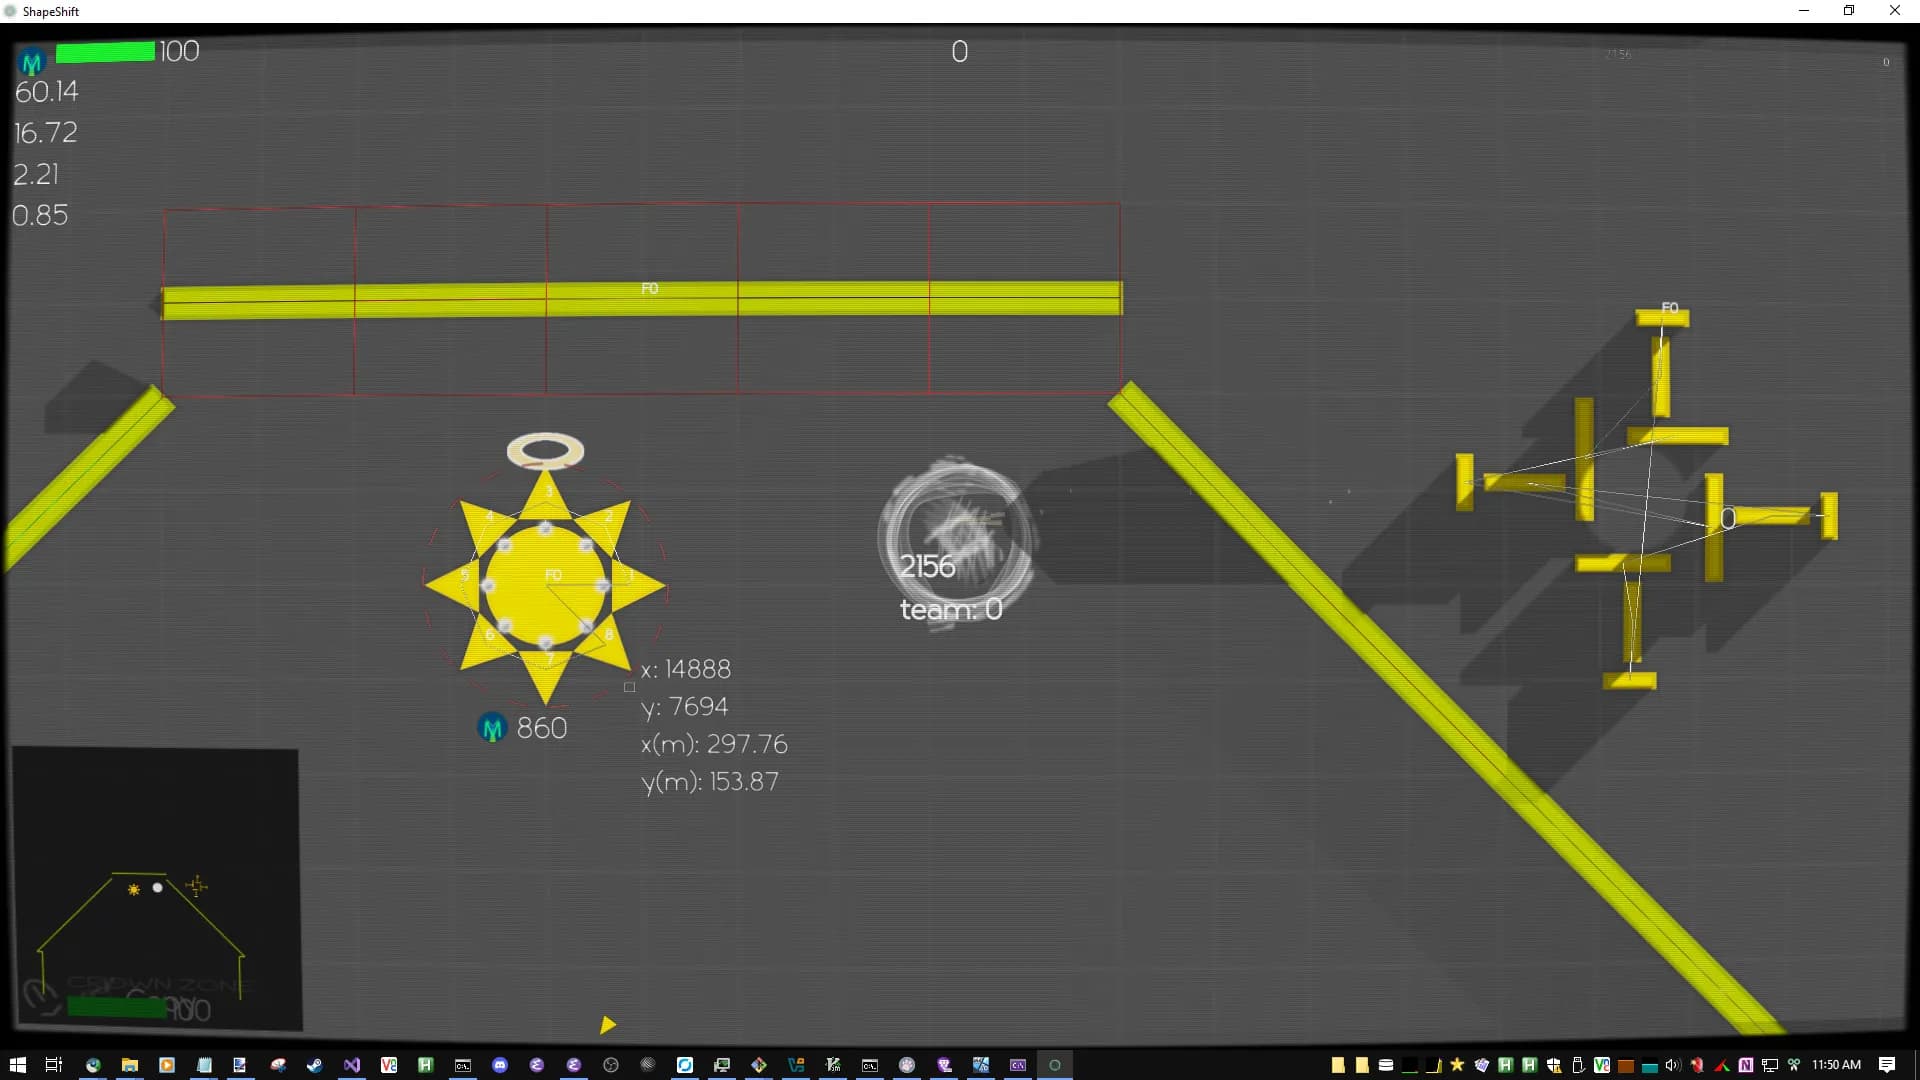Click the M emblem next to "860"

coord(492,728)
